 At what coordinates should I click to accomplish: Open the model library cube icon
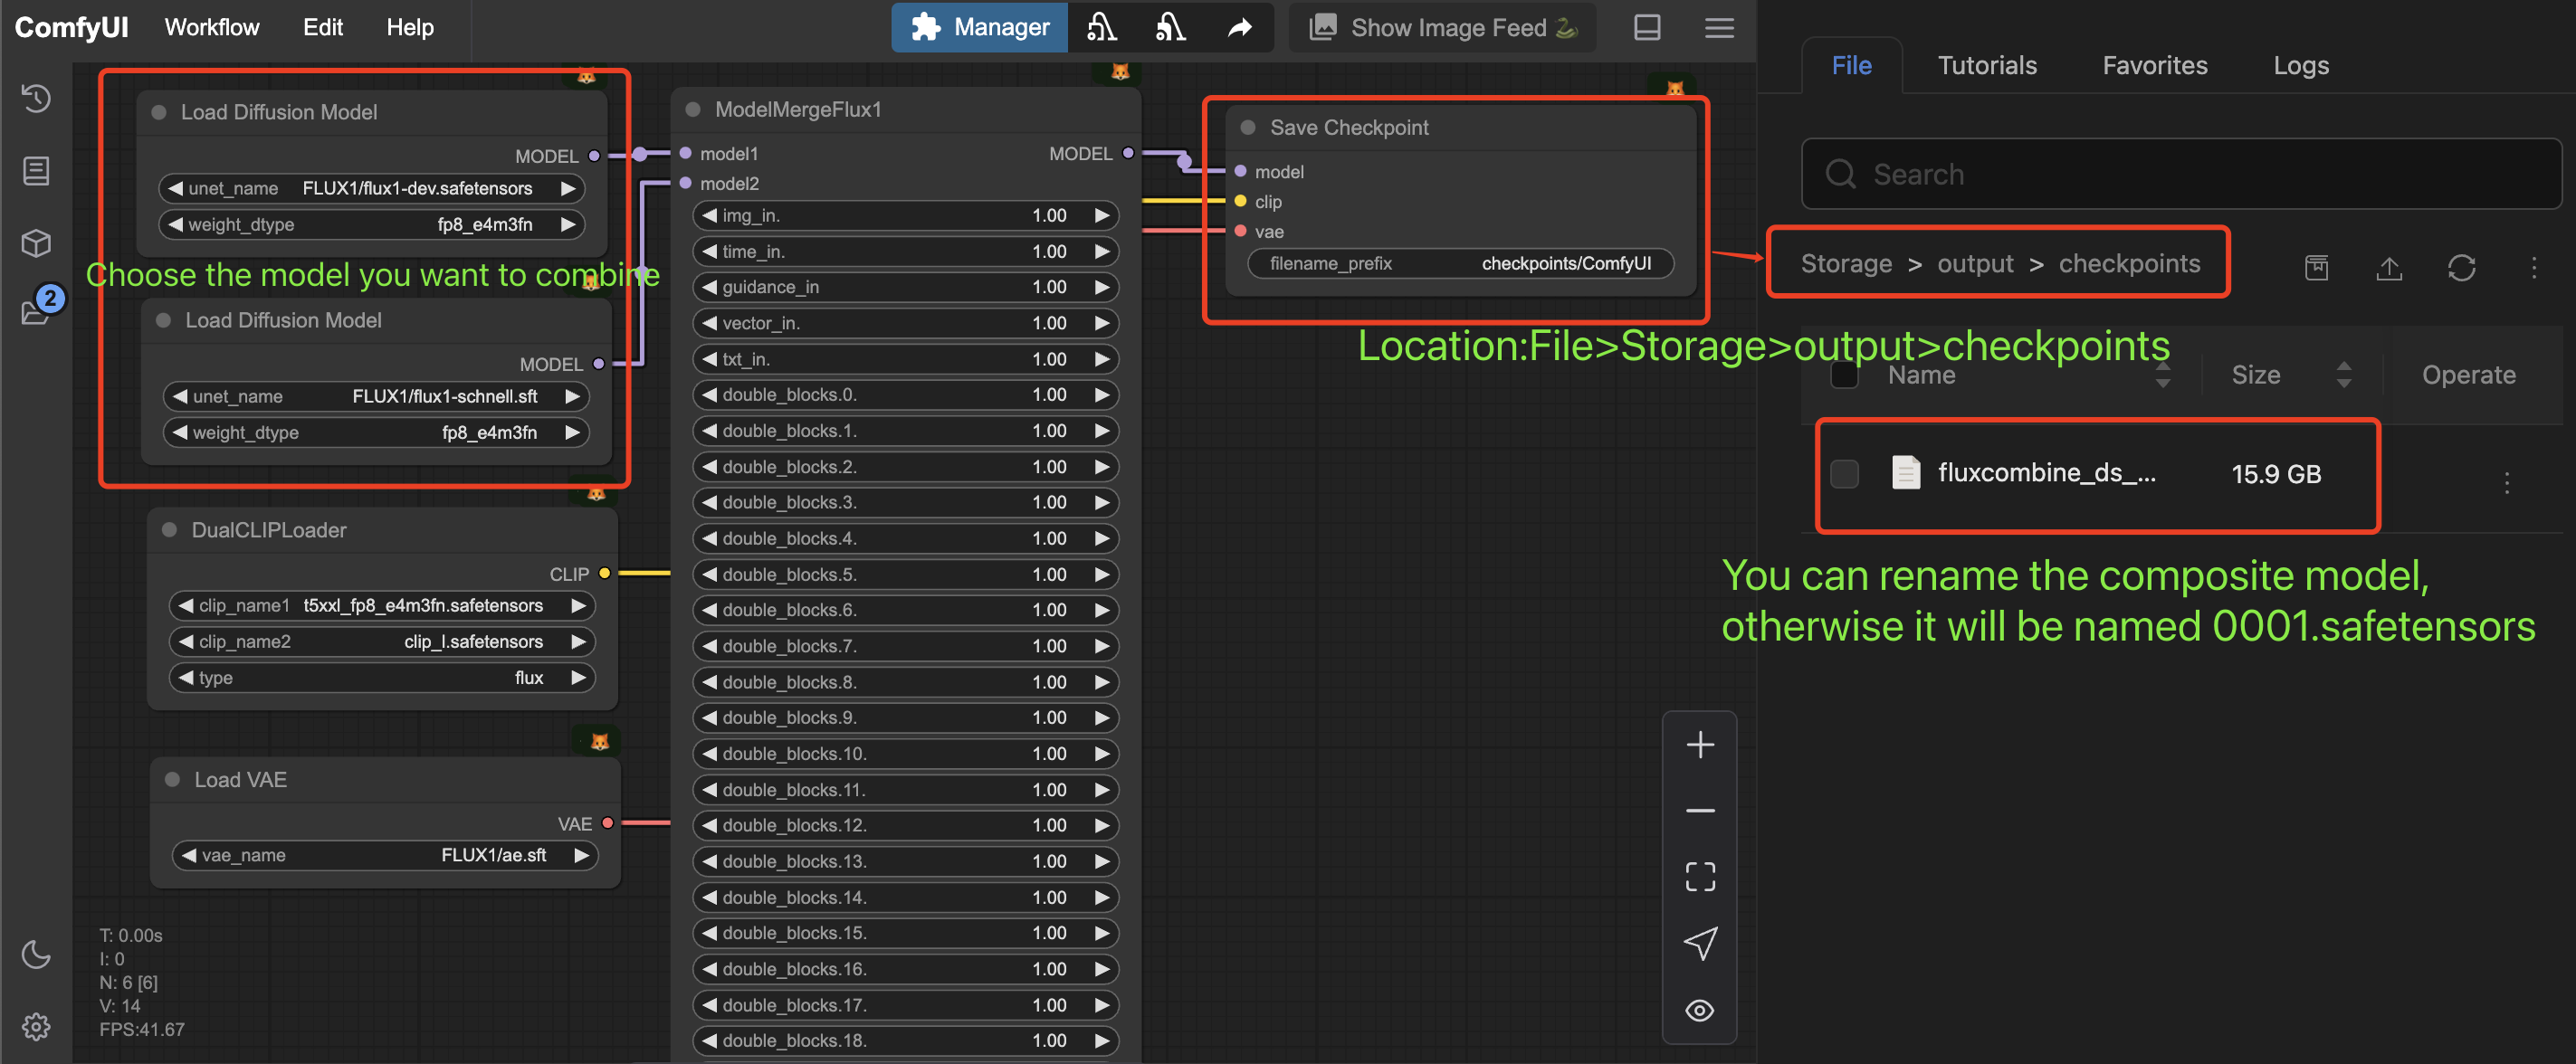pos(36,243)
